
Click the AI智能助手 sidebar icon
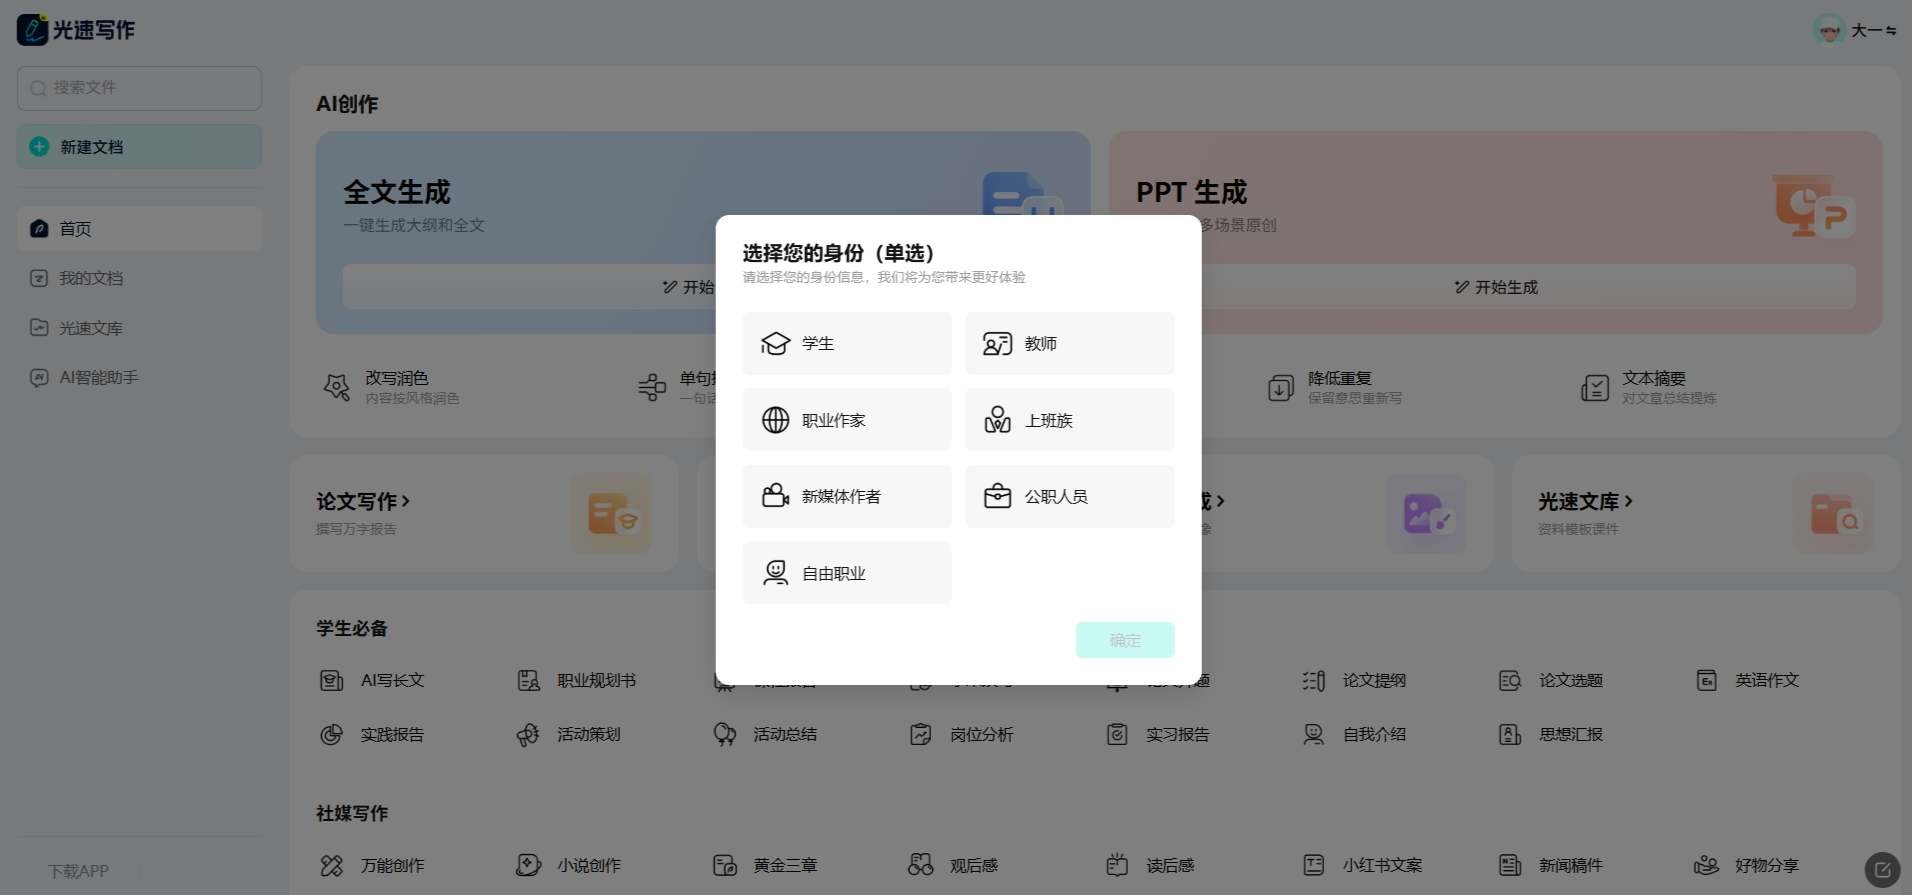(x=39, y=377)
